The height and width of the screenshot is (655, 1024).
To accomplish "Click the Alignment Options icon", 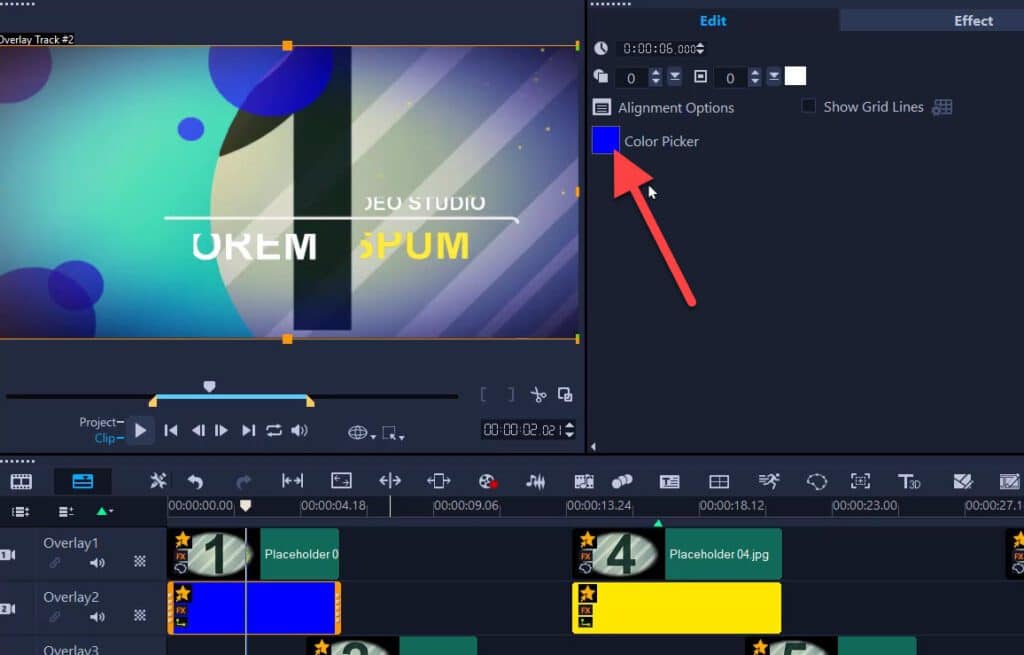I will click(602, 108).
